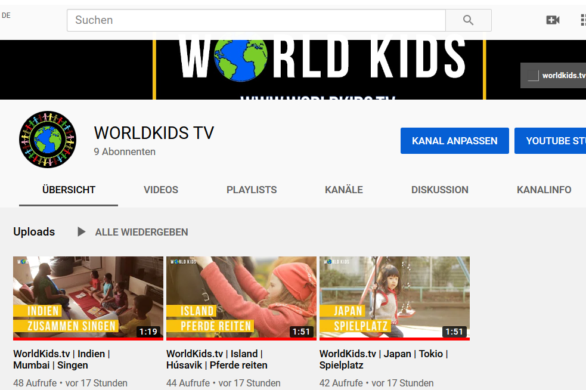586x390 pixels.
Task: Open the YouTube apps grid icon
Action: [x=583, y=20]
